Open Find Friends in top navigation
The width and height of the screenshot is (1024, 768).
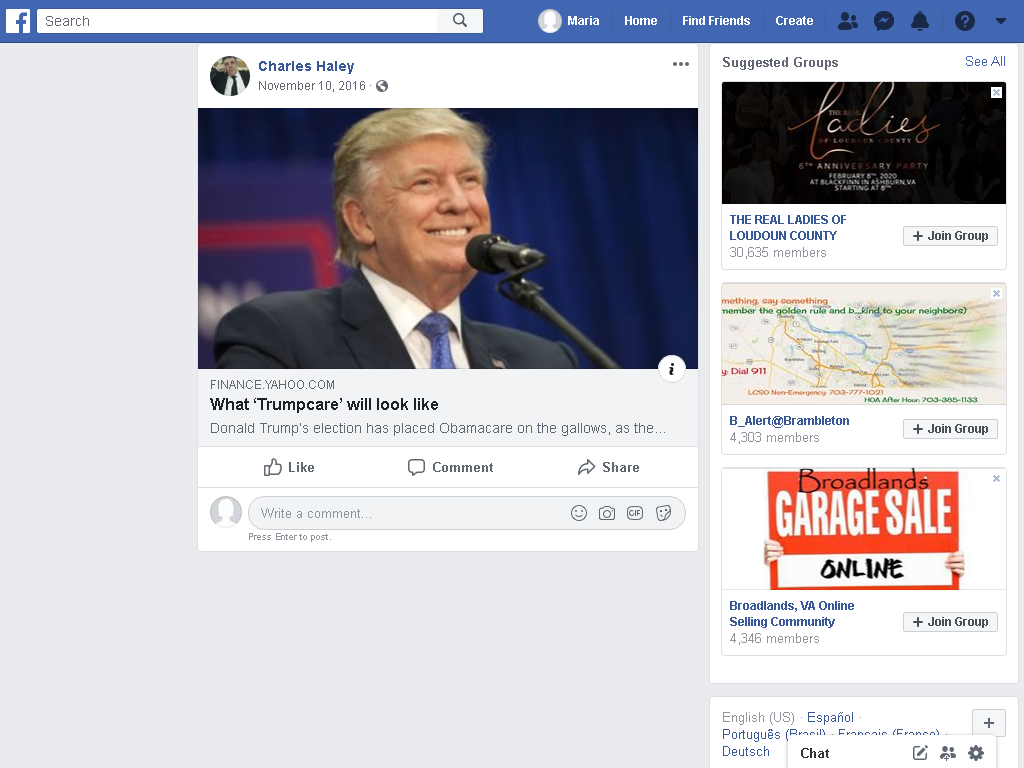pyautogui.click(x=716, y=21)
